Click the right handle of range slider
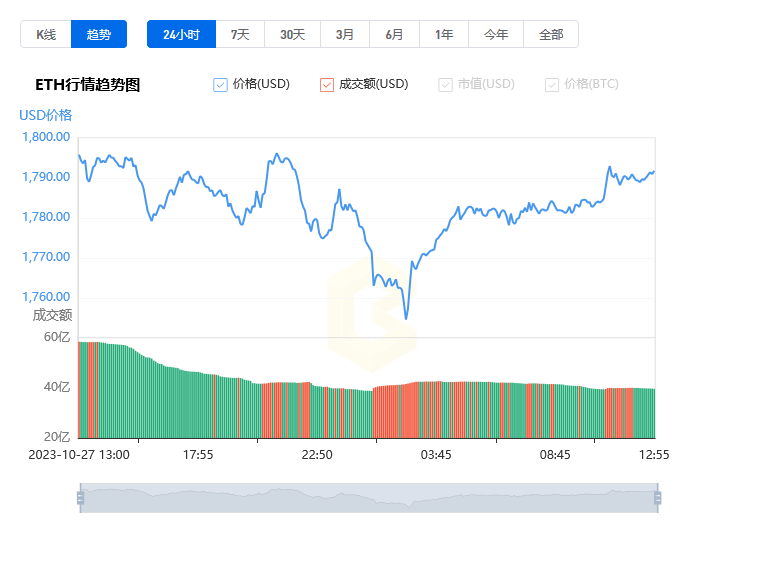Image resolution: width=780 pixels, height=563 pixels. point(658,498)
